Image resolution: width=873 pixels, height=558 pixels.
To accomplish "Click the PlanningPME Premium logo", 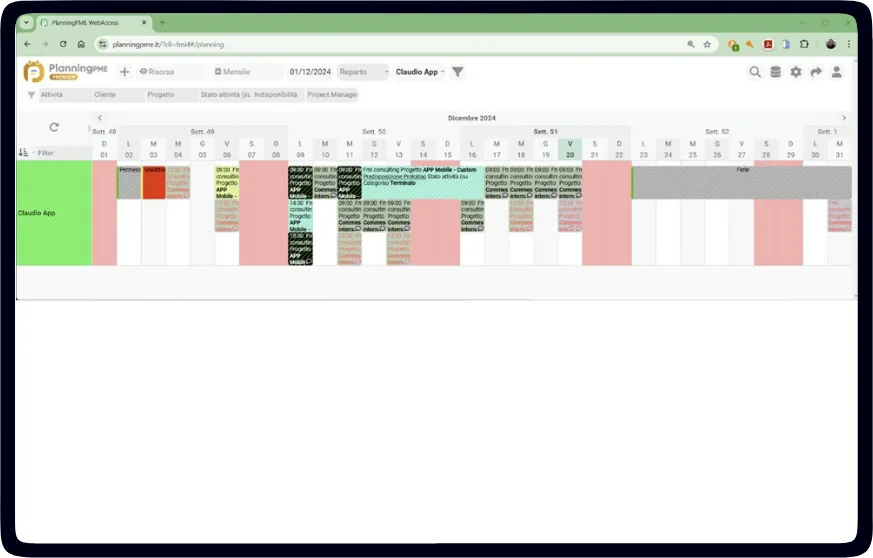I will point(65,71).
